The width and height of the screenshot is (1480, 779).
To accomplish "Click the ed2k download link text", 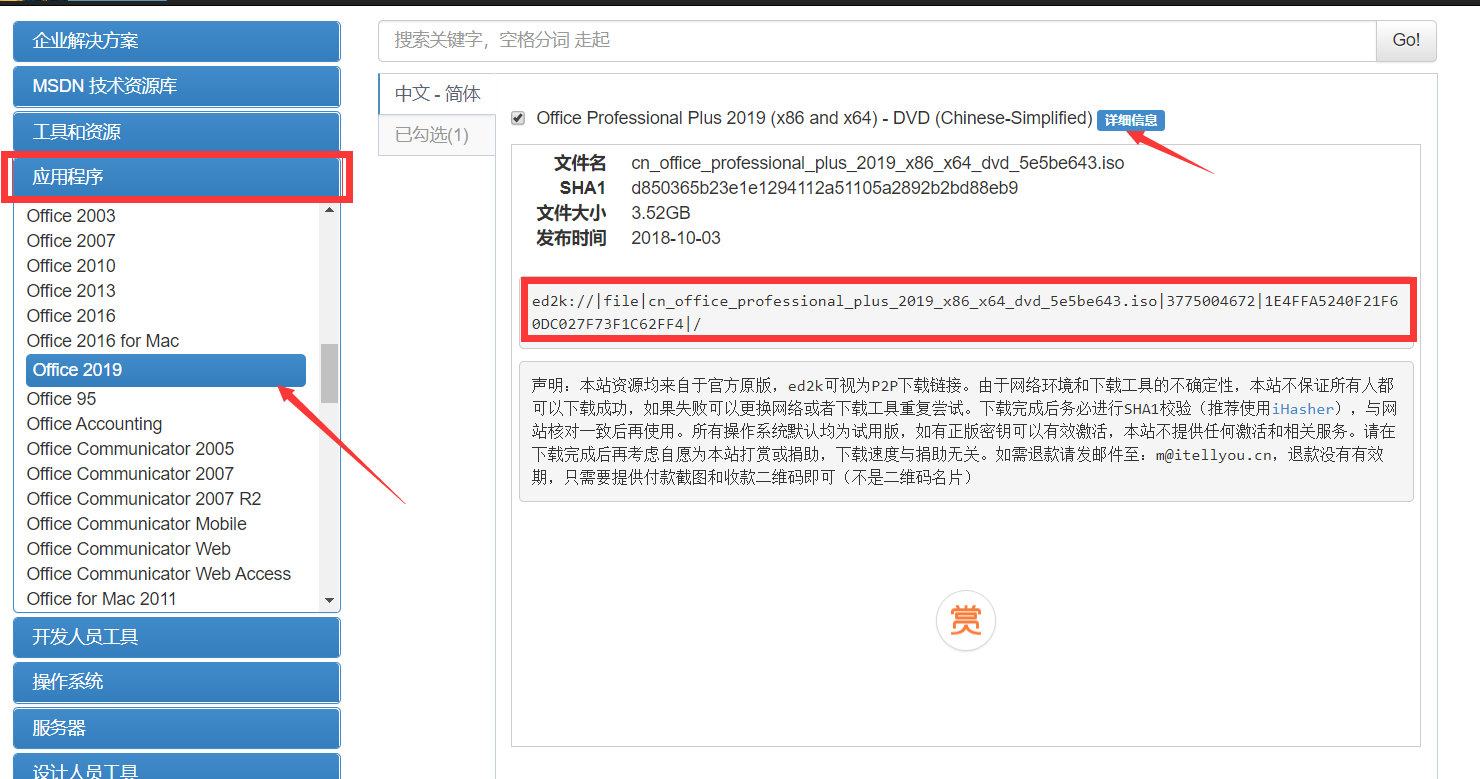I will 965,312.
